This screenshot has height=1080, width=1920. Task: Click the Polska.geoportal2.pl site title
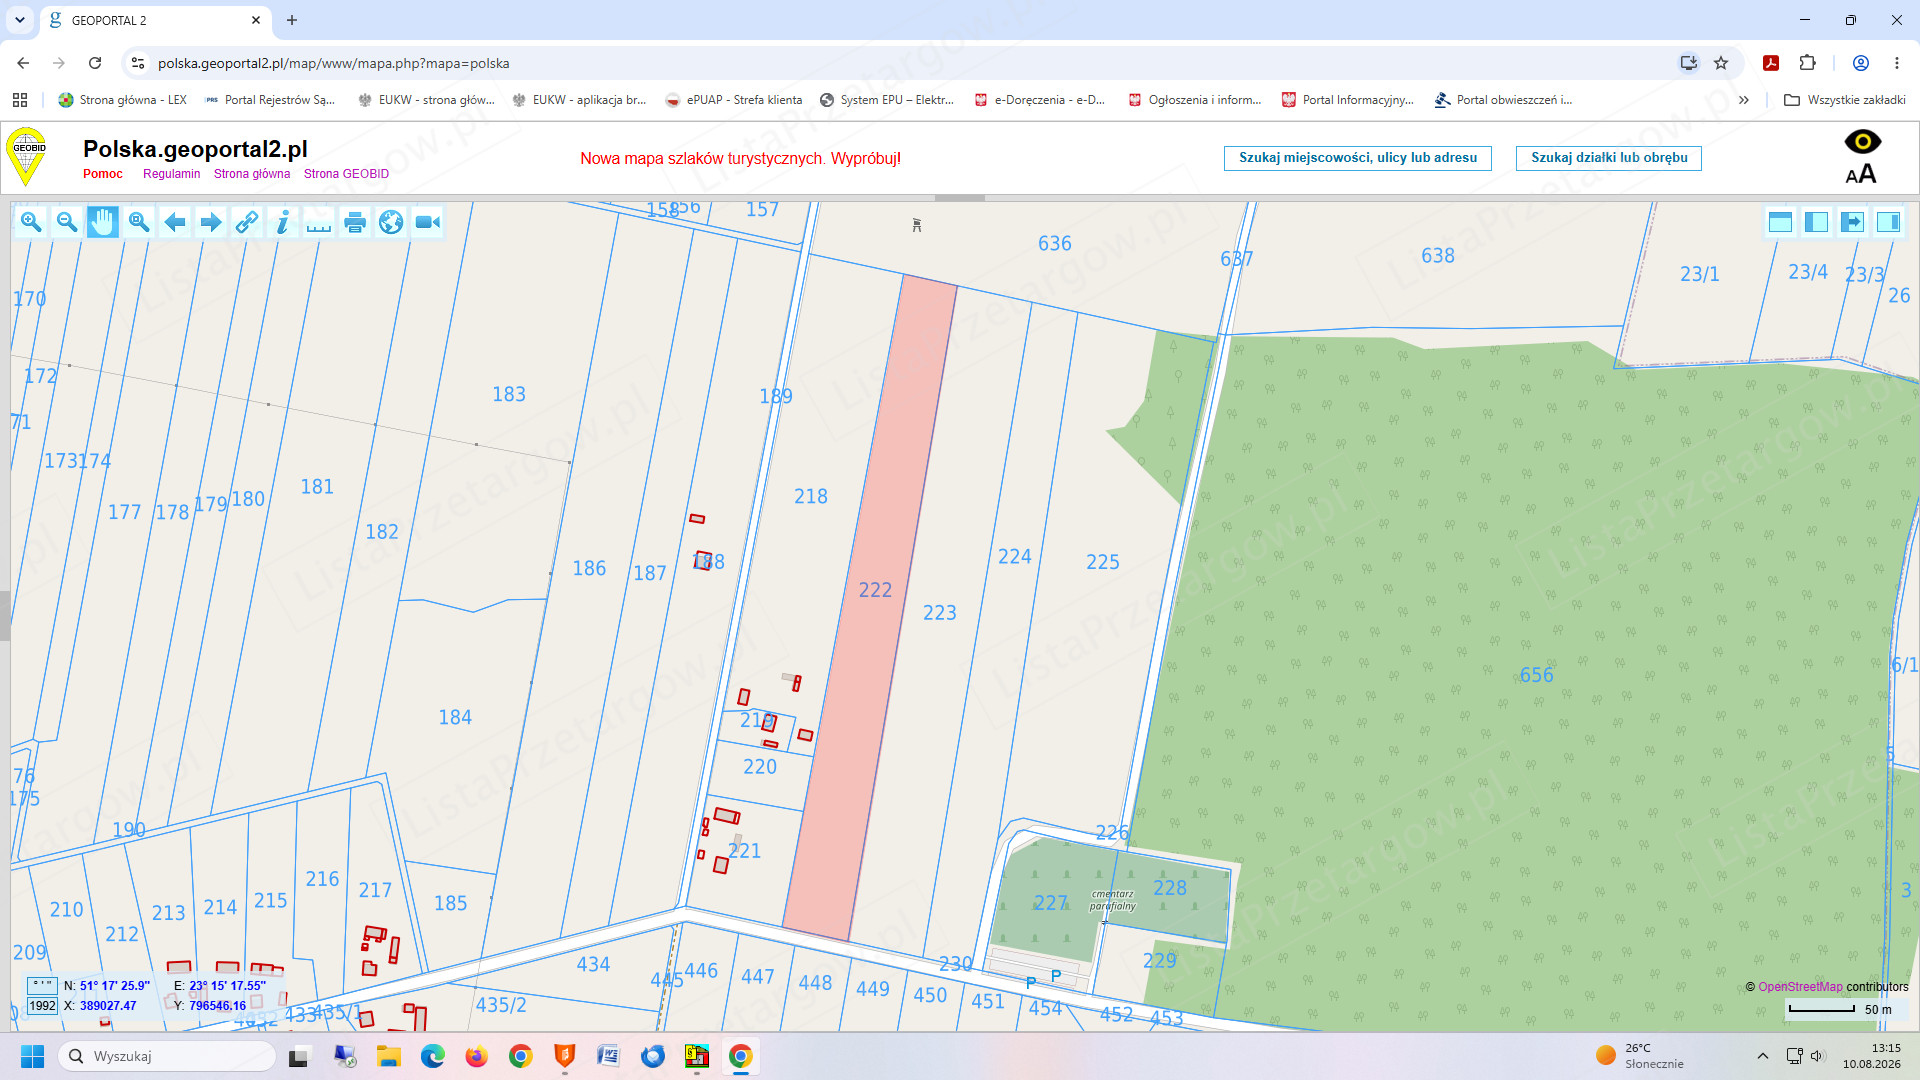[195, 149]
